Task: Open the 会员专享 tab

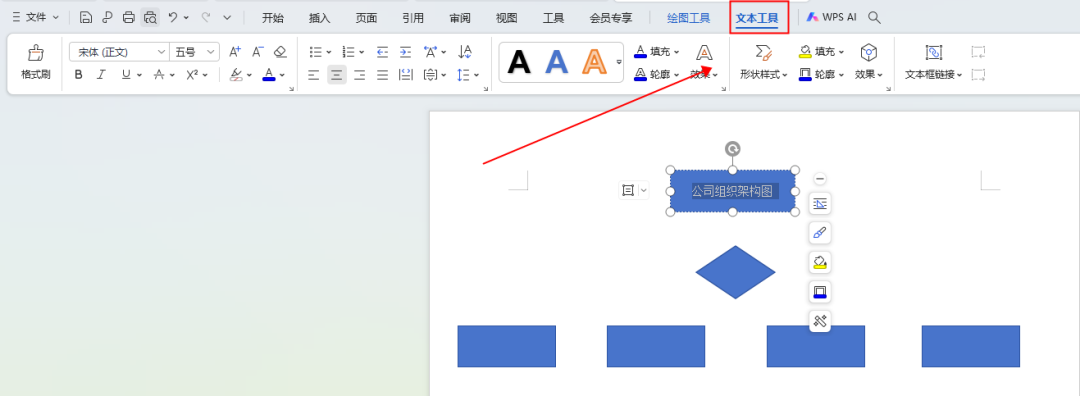Action: point(611,18)
